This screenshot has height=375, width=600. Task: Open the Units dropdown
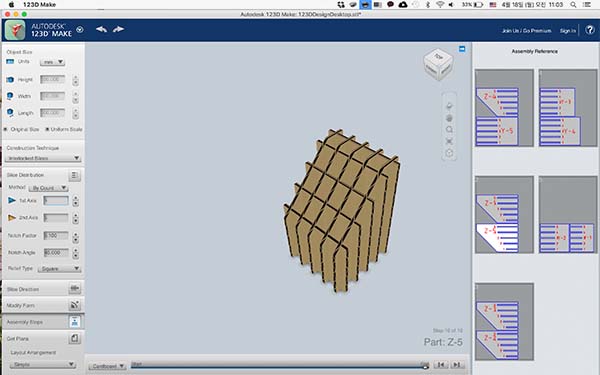coord(52,62)
